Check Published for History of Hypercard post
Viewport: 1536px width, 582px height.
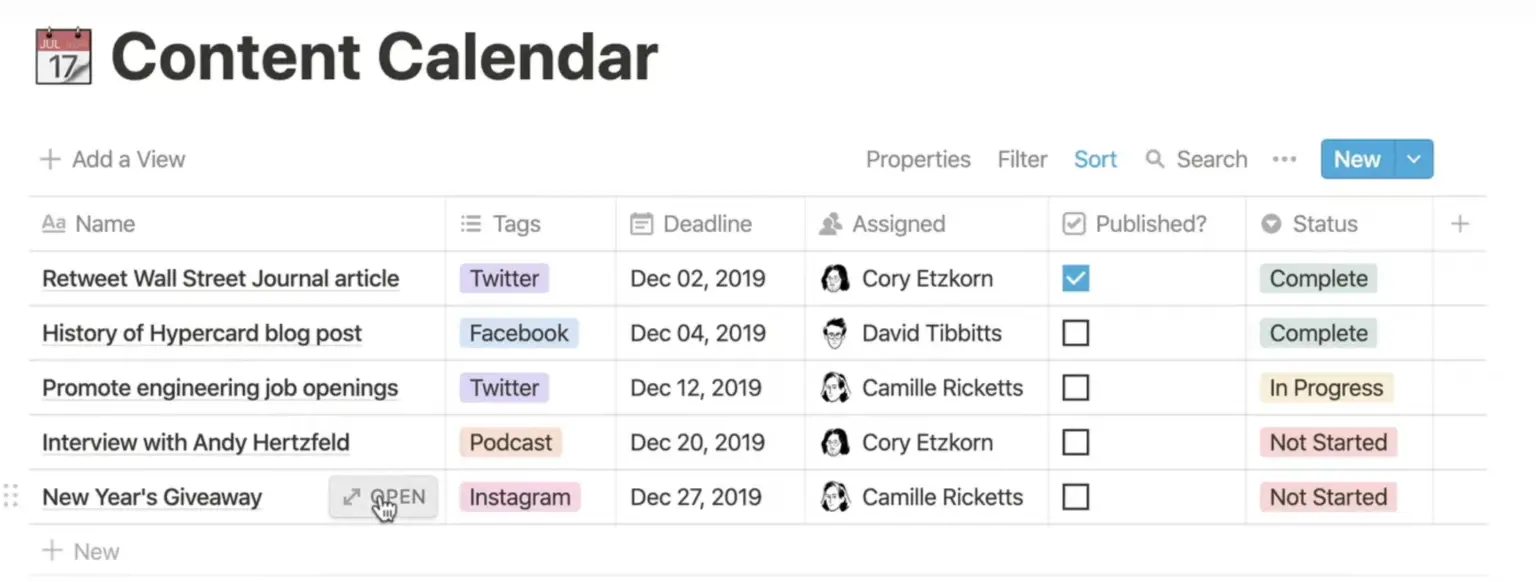pyautogui.click(x=1075, y=333)
